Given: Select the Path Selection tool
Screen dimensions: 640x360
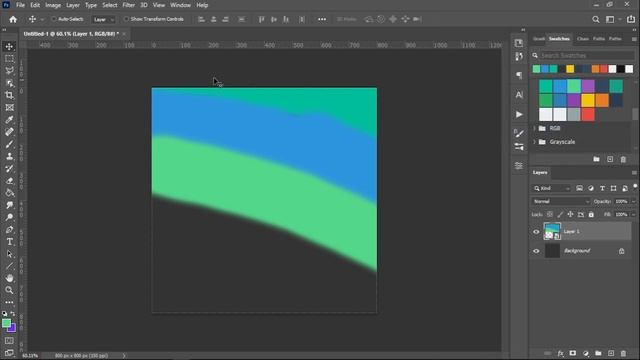Looking at the screenshot, I should [9, 254].
